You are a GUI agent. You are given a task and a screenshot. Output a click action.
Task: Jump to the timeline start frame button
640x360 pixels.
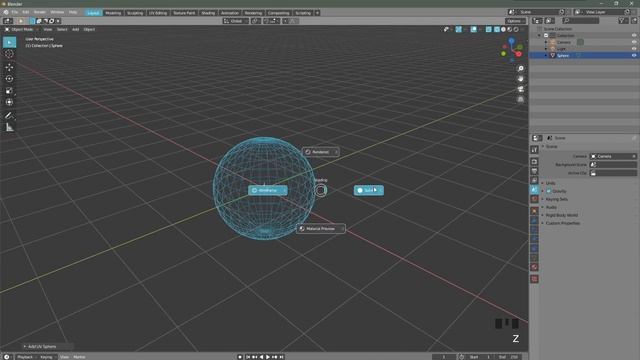pos(248,357)
